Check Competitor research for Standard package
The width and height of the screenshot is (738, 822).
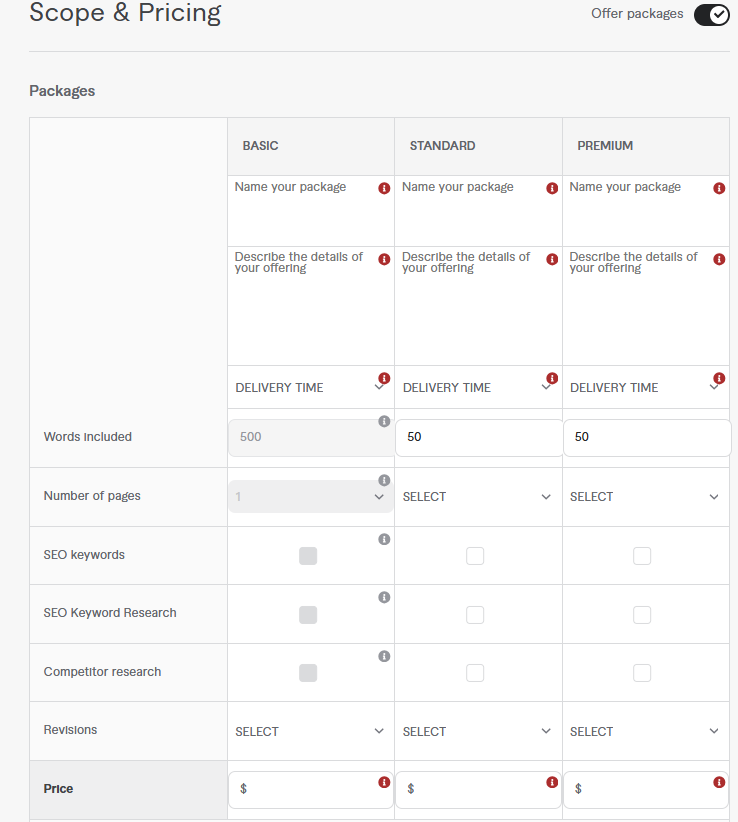point(475,673)
